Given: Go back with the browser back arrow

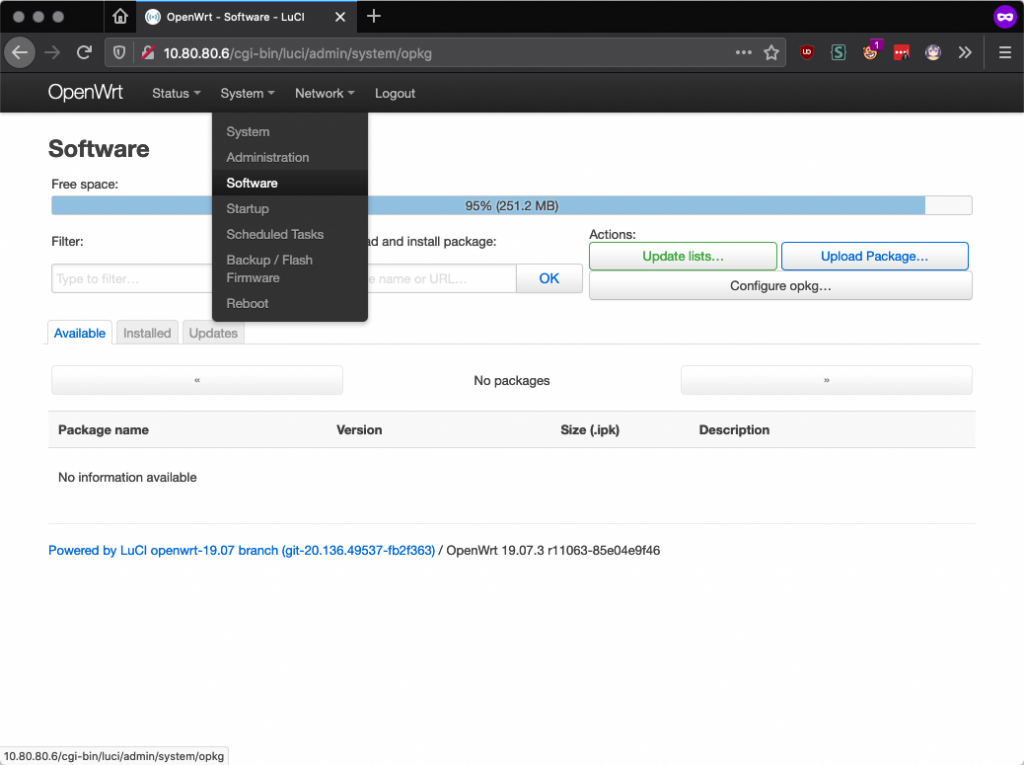Looking at the screenshot, I should pyautogui.click(x=20, y=53).
